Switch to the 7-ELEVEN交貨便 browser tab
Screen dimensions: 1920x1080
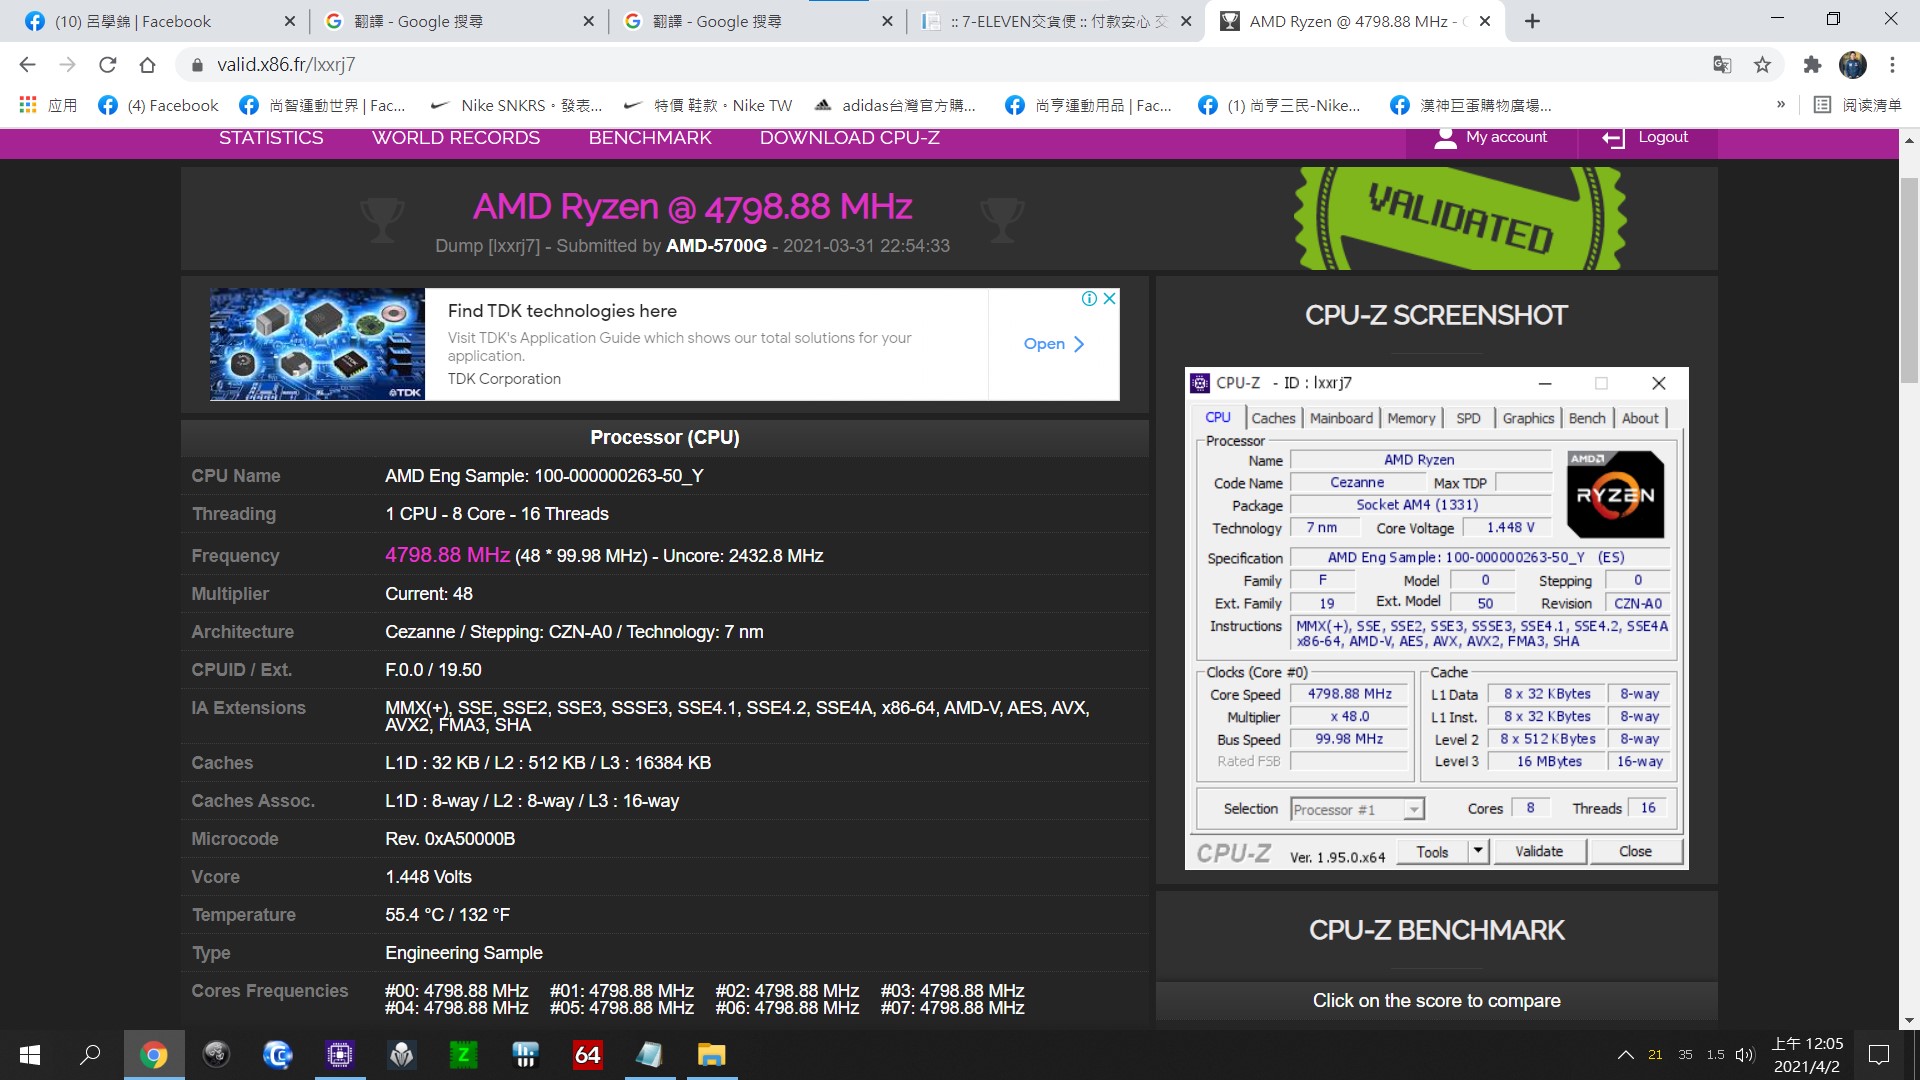[x=1050, y=21]
